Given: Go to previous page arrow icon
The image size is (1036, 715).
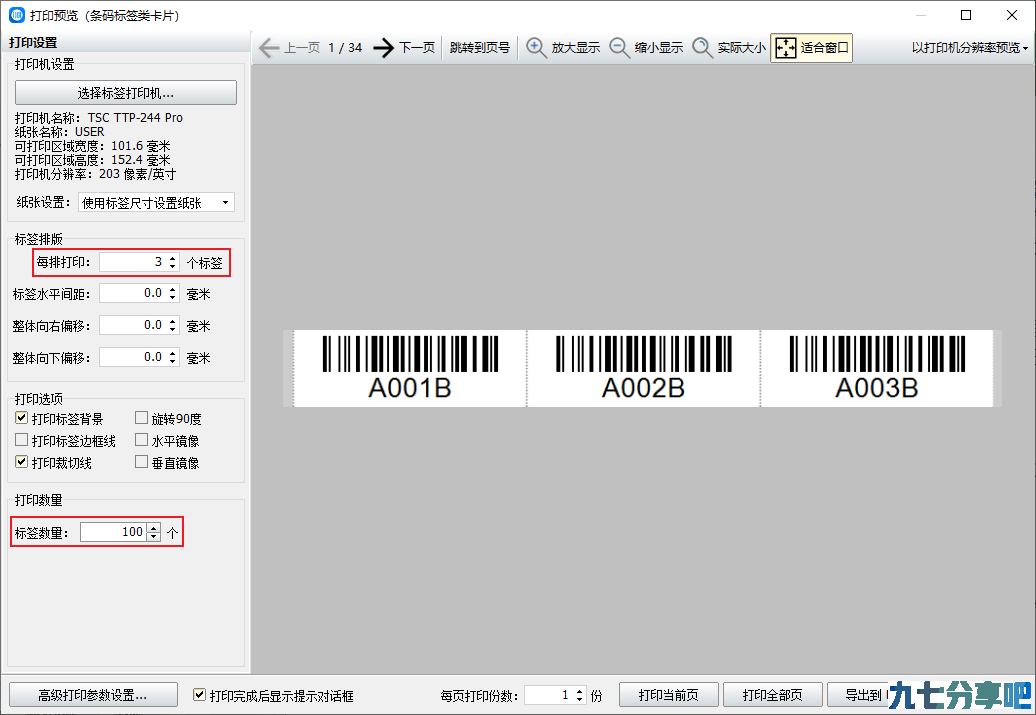Looking at the screenshot, I should (x=269, y=48).
